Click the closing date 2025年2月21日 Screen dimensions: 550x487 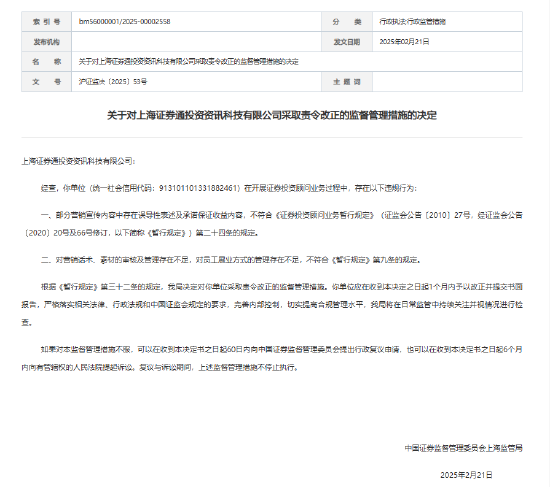click(466, 475)
